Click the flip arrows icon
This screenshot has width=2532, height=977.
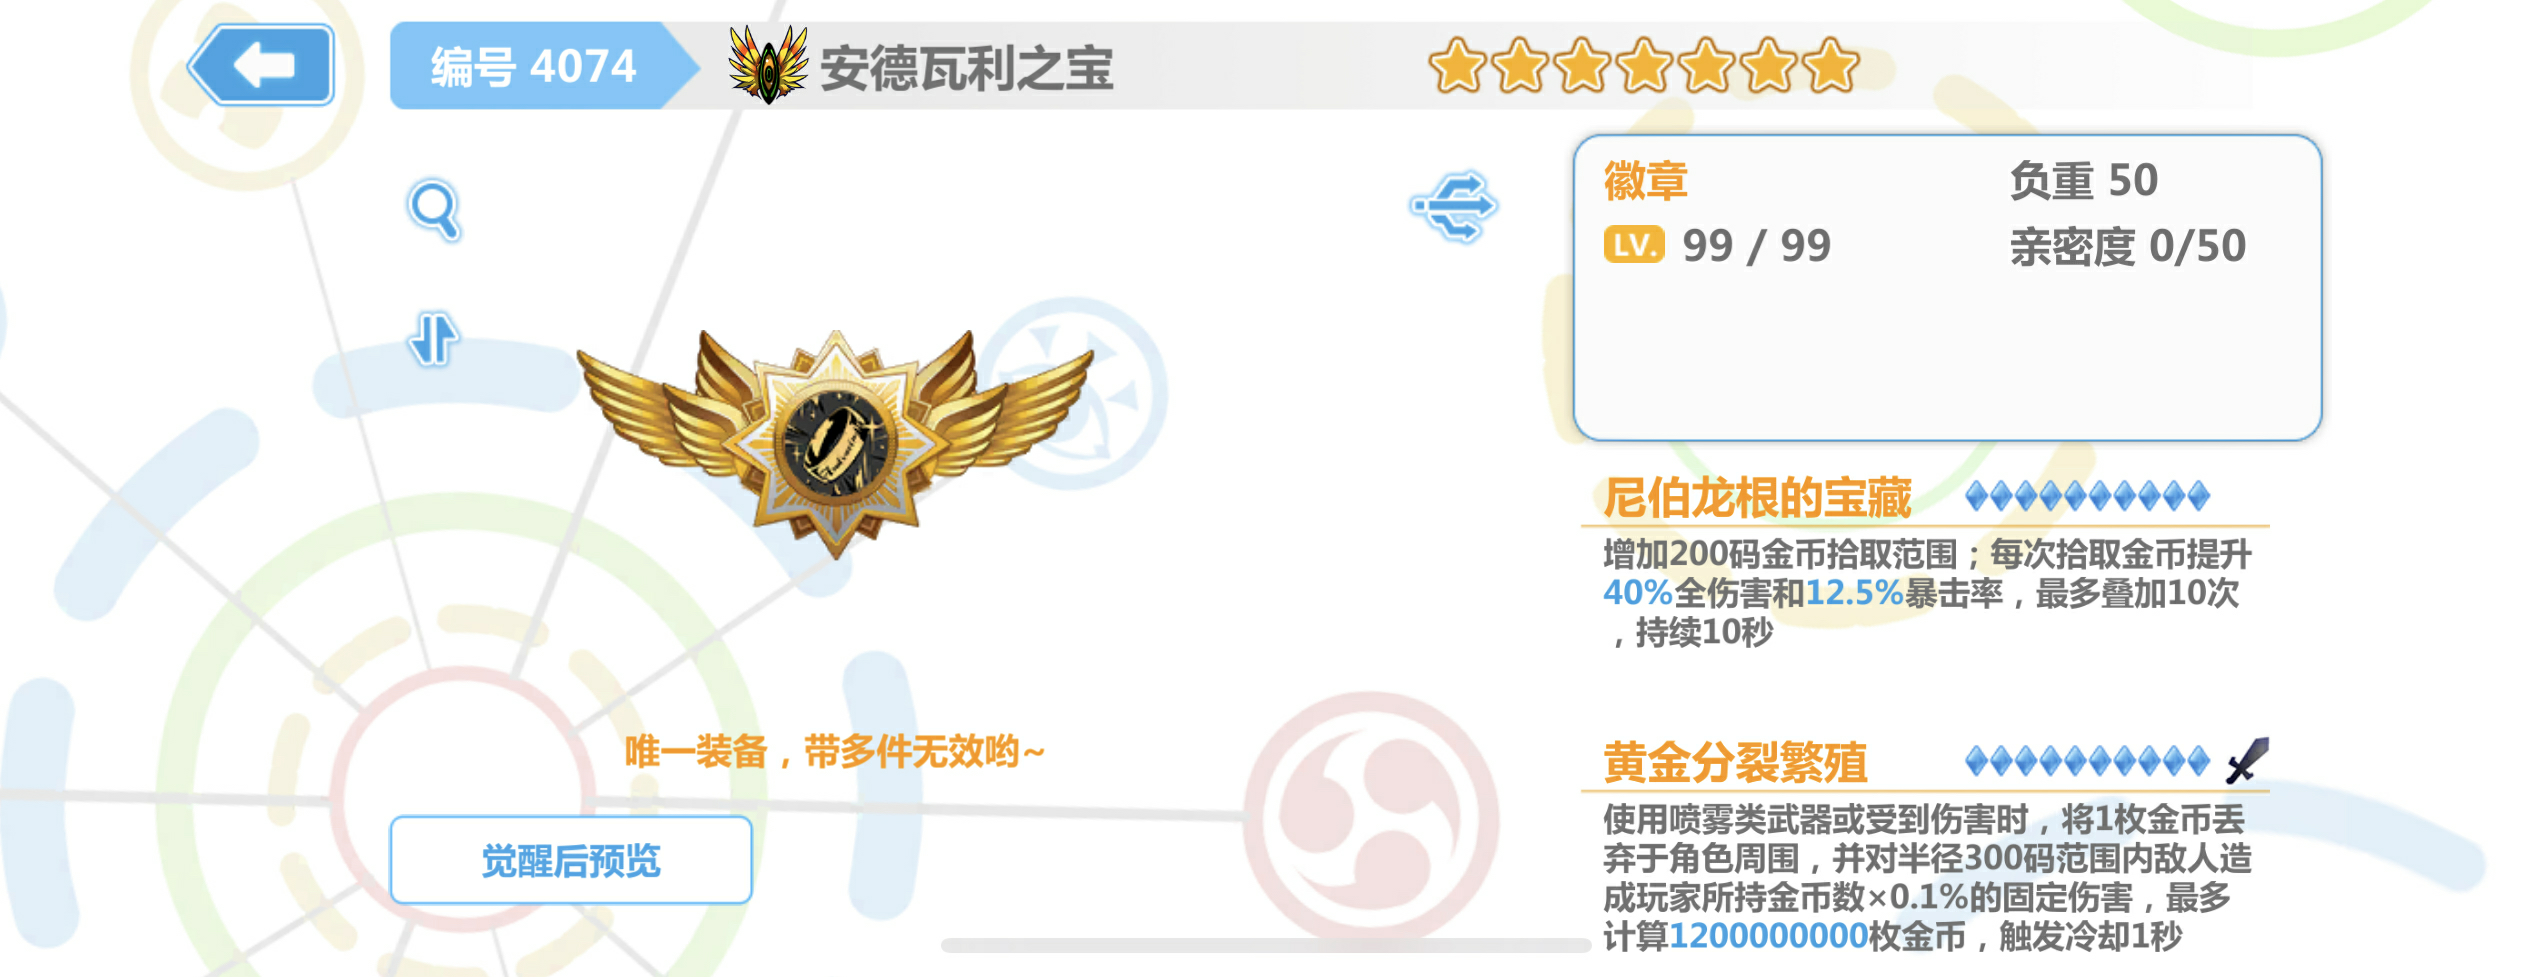pyautogui.click(x=433, y=339)
